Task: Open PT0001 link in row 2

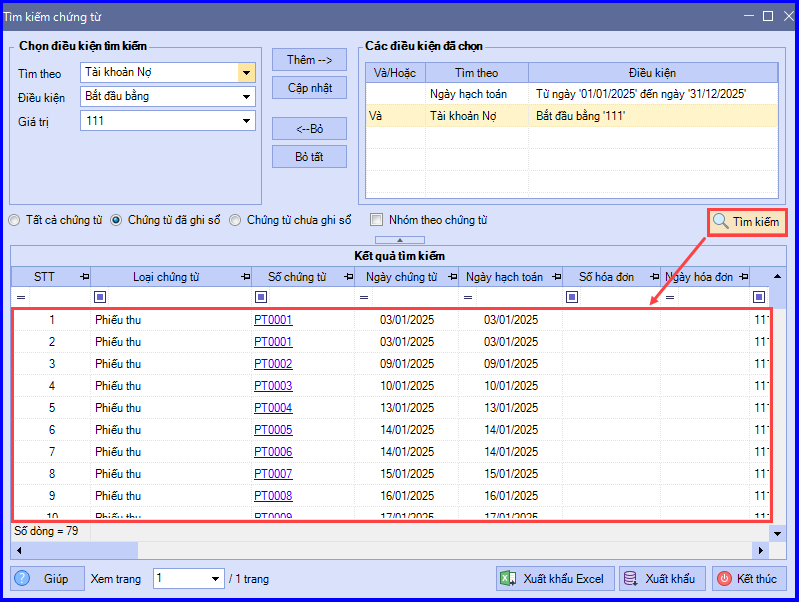Action: click(273, 342)
